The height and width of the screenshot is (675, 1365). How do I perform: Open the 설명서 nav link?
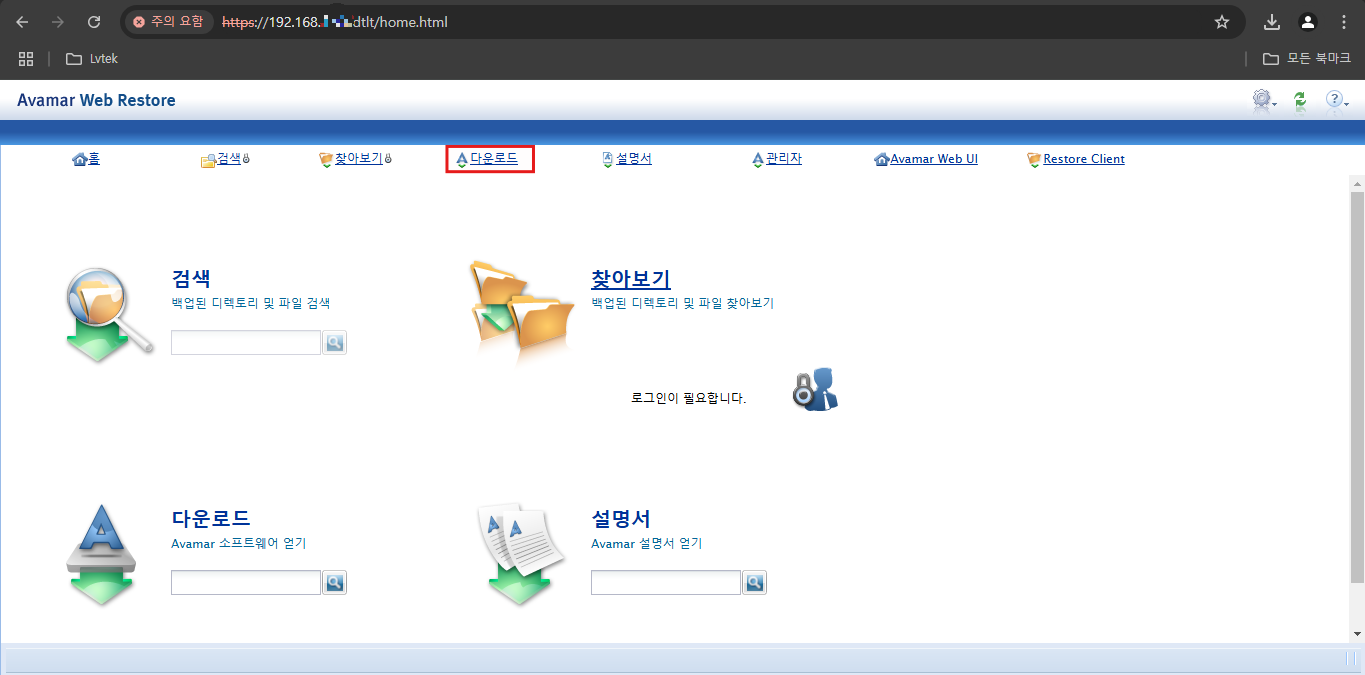[634, 159]
